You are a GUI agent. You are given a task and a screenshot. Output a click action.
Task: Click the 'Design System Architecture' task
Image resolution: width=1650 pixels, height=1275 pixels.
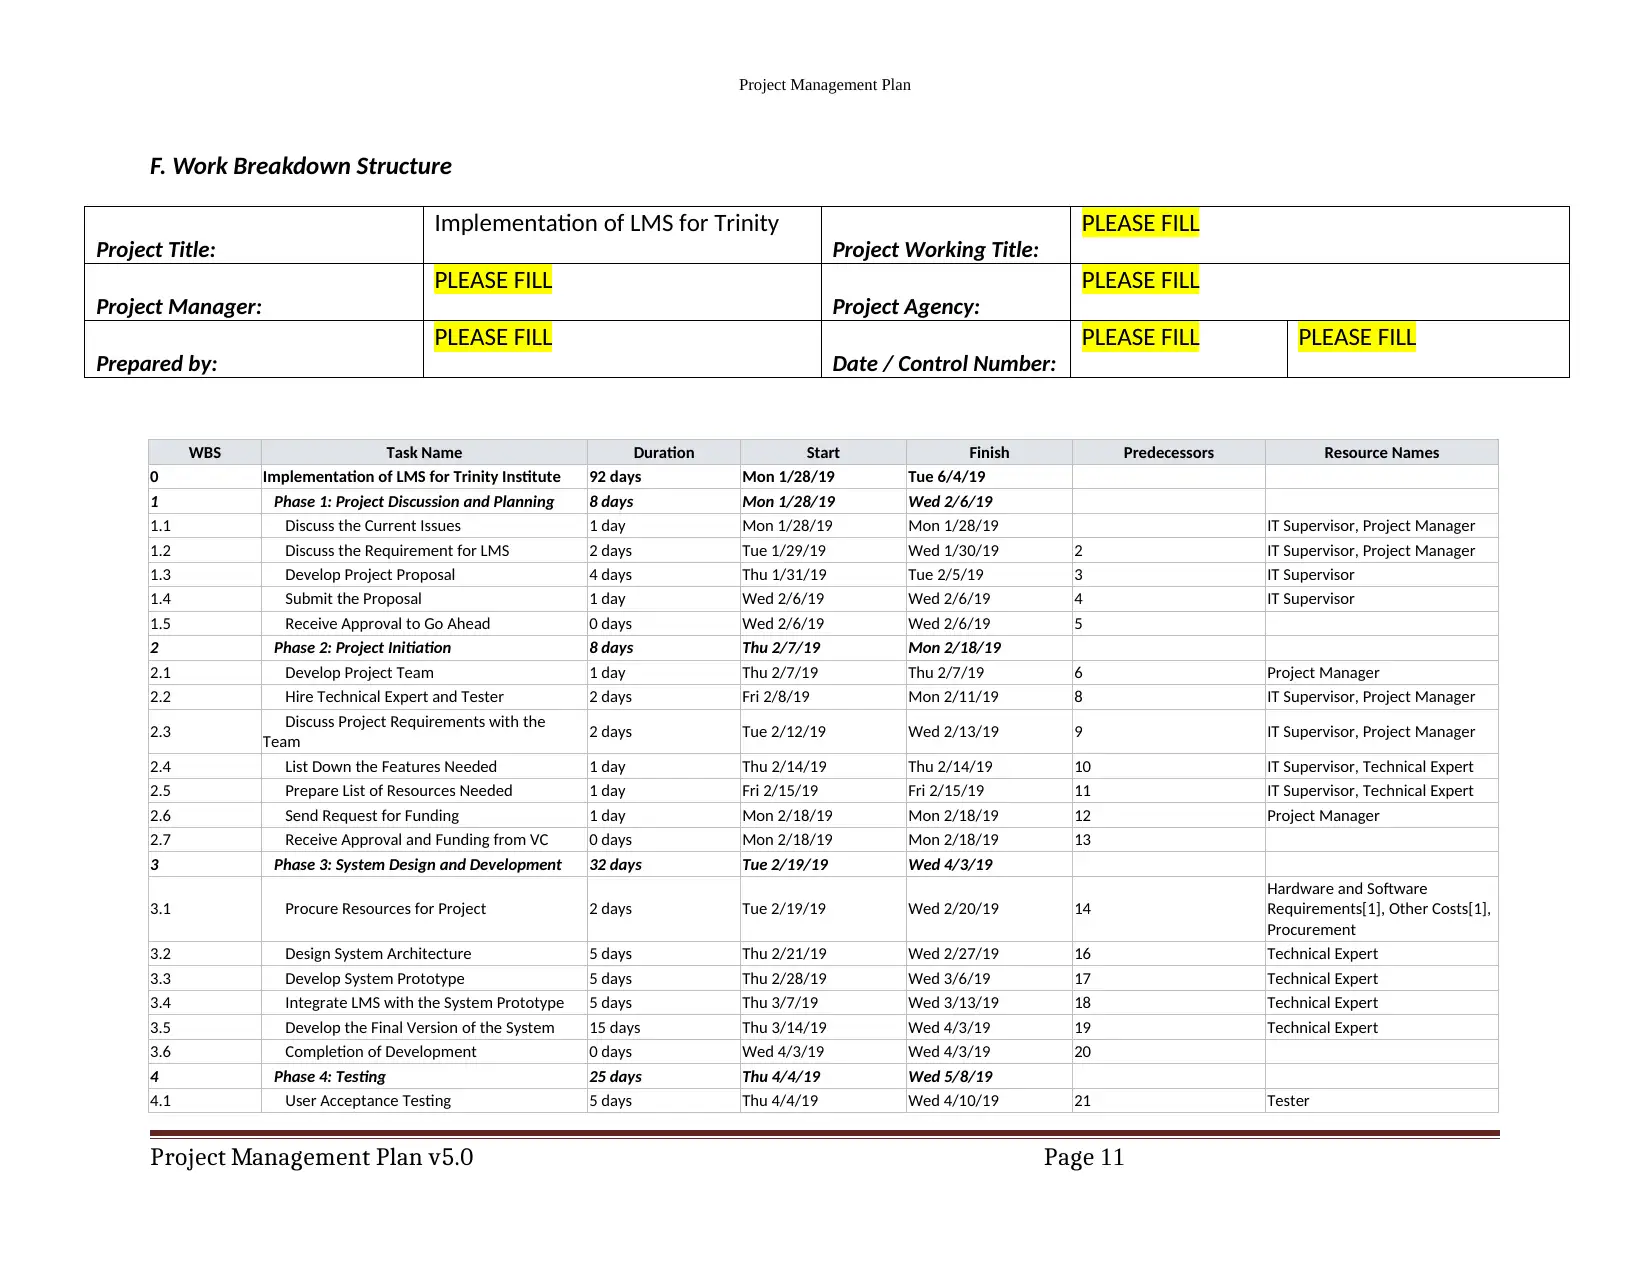pyautogui.click(x=378, y=954)
